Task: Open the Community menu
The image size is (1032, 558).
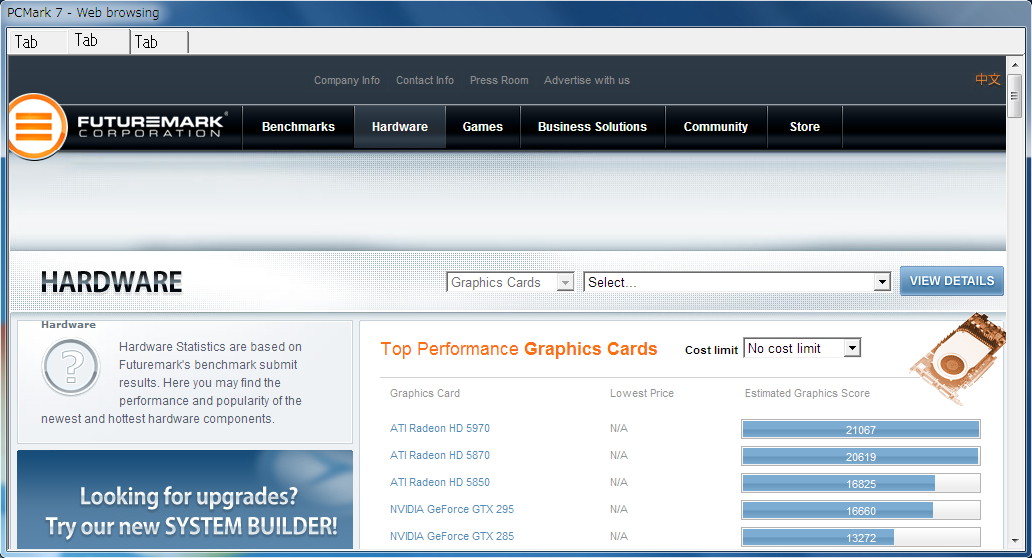Action: (715, 127)
